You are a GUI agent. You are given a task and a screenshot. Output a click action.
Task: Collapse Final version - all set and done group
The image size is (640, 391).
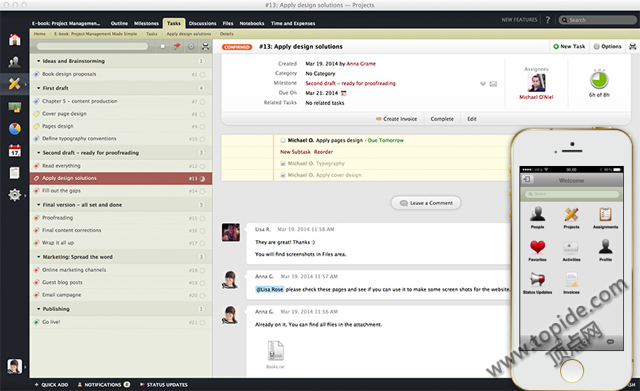point(38,205)
